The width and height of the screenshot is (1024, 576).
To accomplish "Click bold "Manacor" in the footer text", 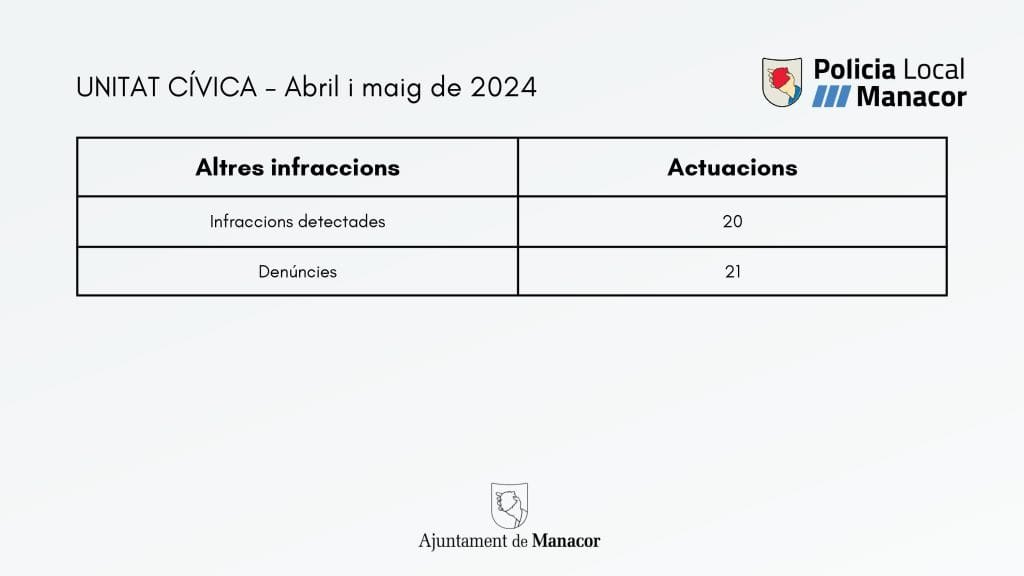I will (x=566, y=541).
